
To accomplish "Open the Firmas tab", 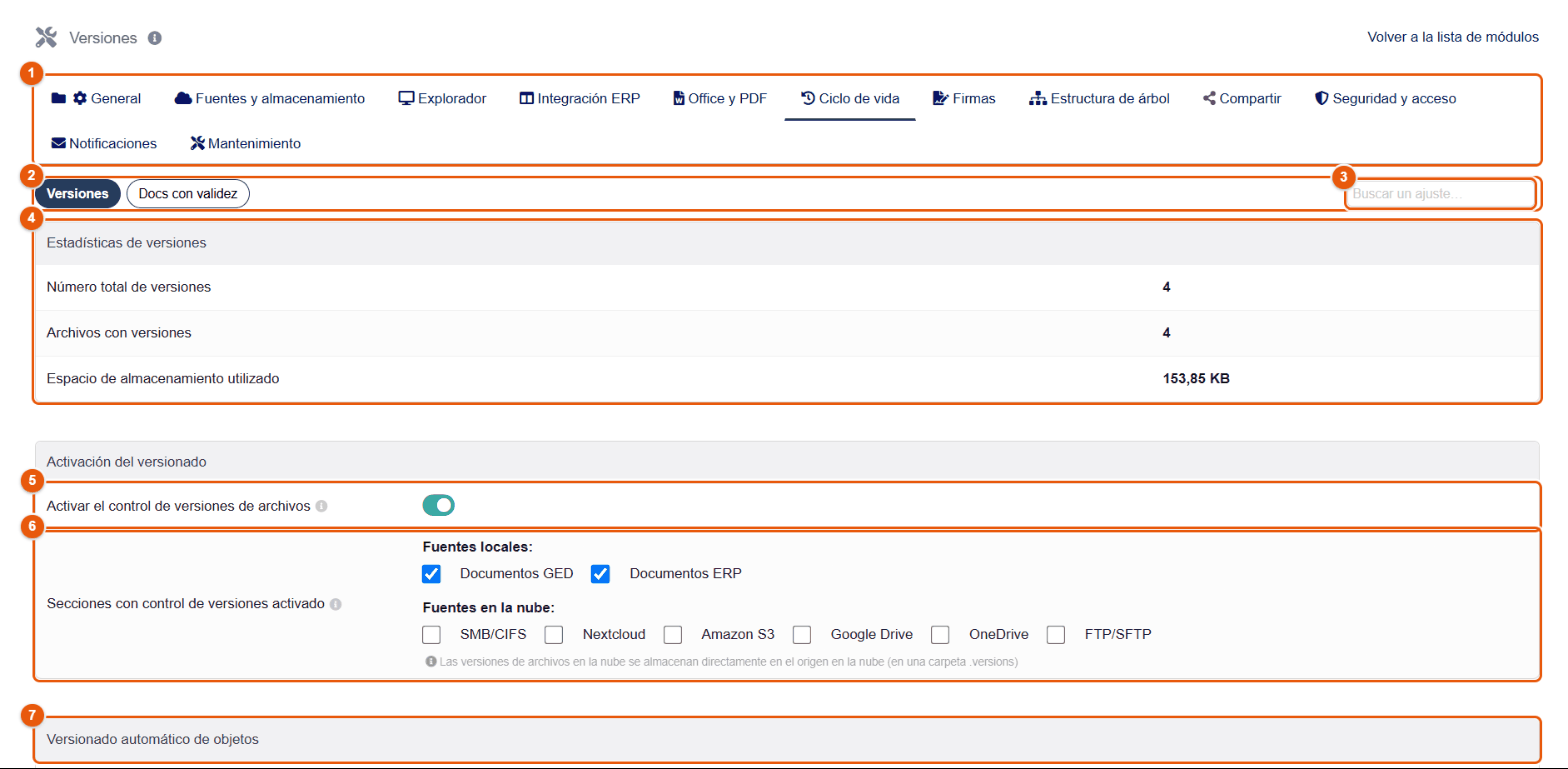I will [964, 98].
